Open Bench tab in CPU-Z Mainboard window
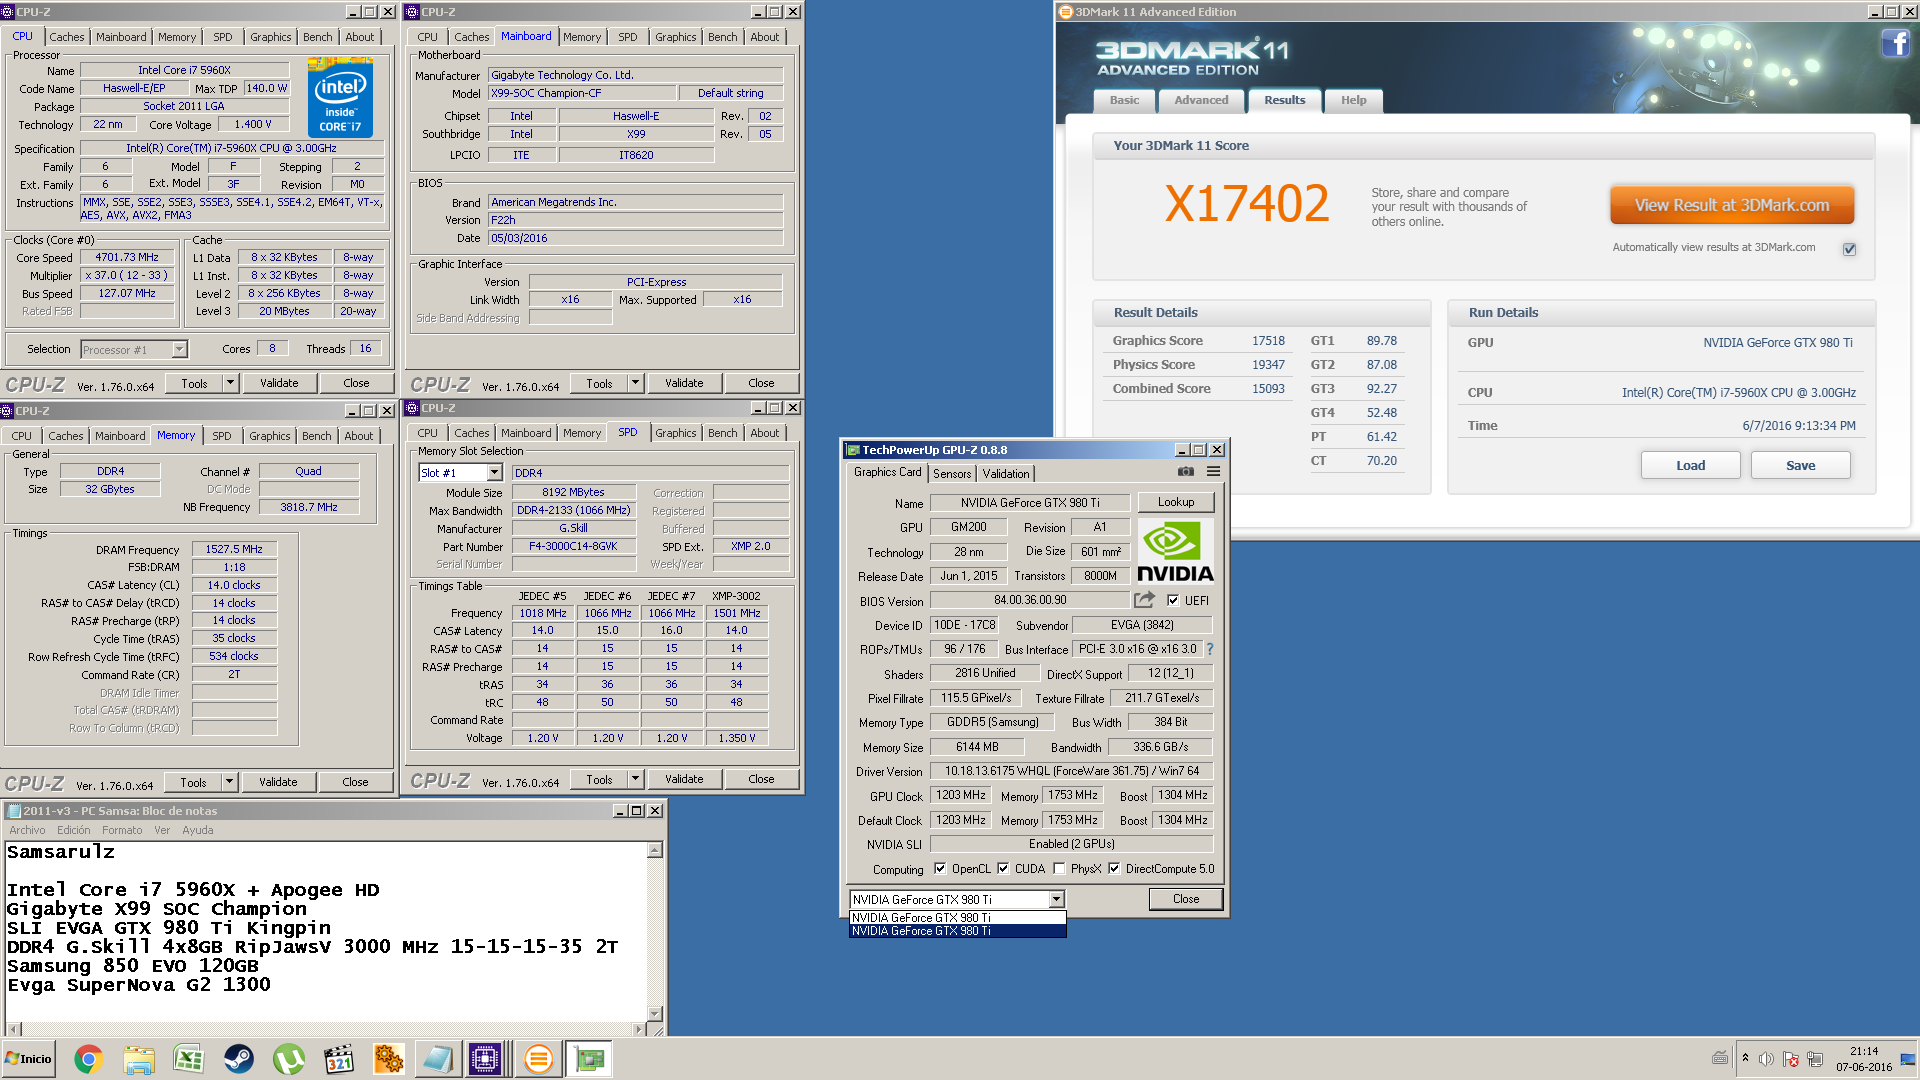 (722, 37)
